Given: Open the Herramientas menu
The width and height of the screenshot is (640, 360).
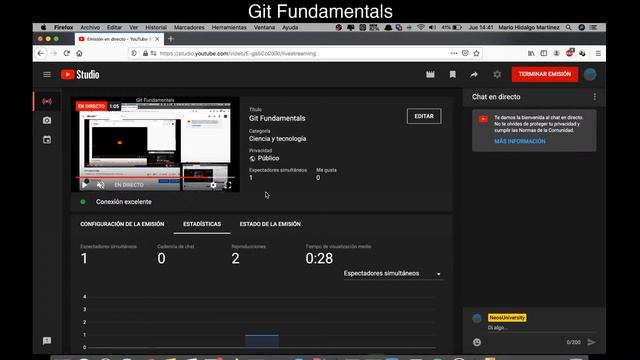Looking at the screenshot, I should coord(229,27).
